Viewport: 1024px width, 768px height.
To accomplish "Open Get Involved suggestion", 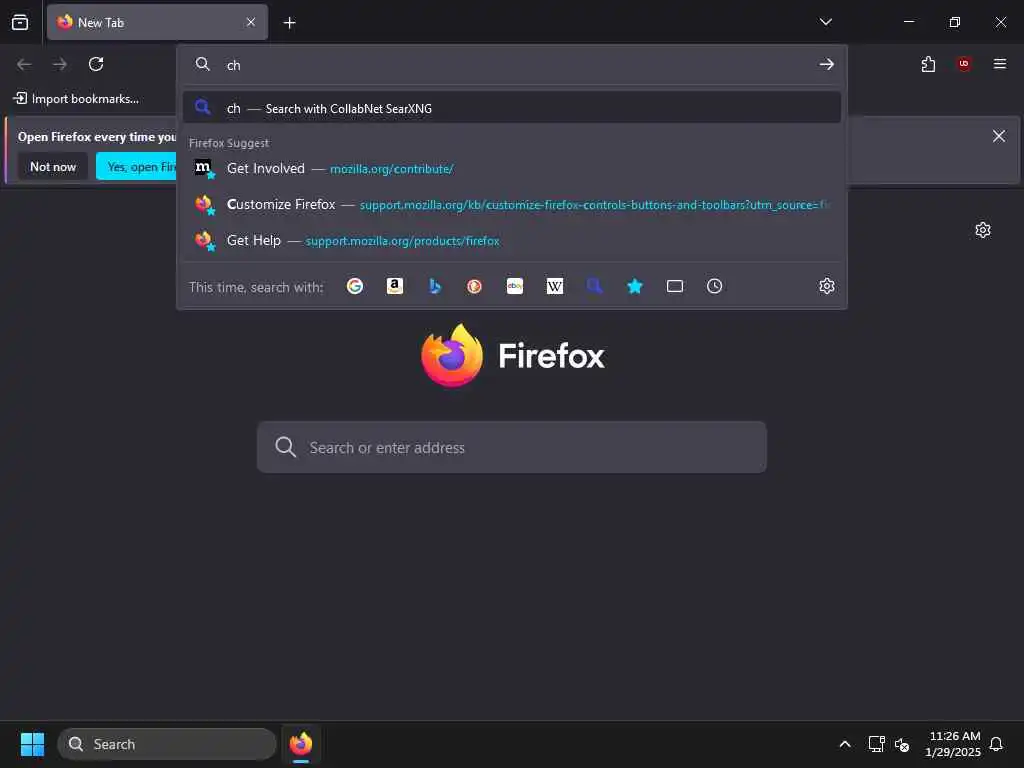I will [511, 168].
